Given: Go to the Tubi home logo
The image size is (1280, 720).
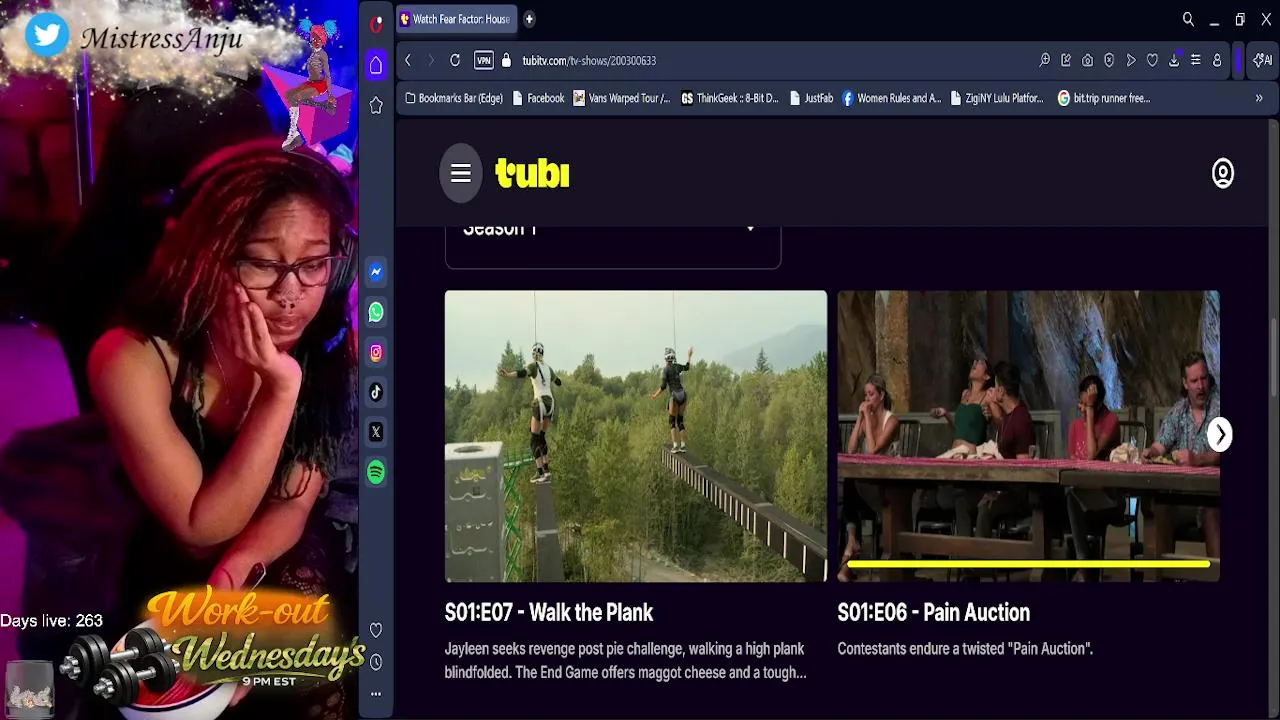Looking at the screenshot, I should [532, 173].
